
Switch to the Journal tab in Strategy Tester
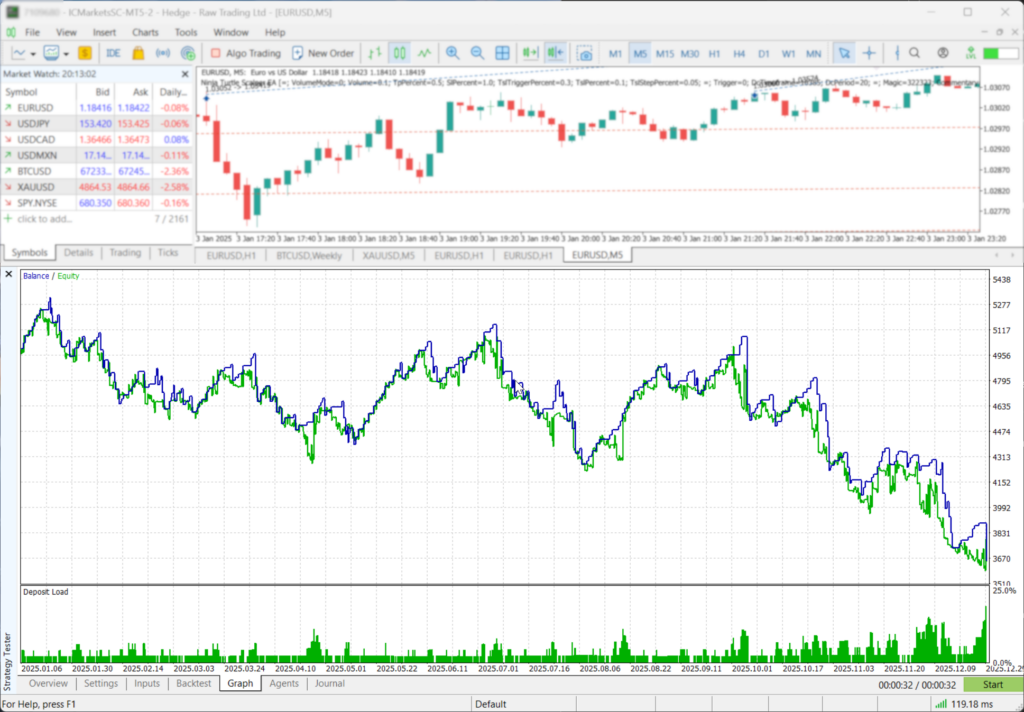click(x=330, y=683)
